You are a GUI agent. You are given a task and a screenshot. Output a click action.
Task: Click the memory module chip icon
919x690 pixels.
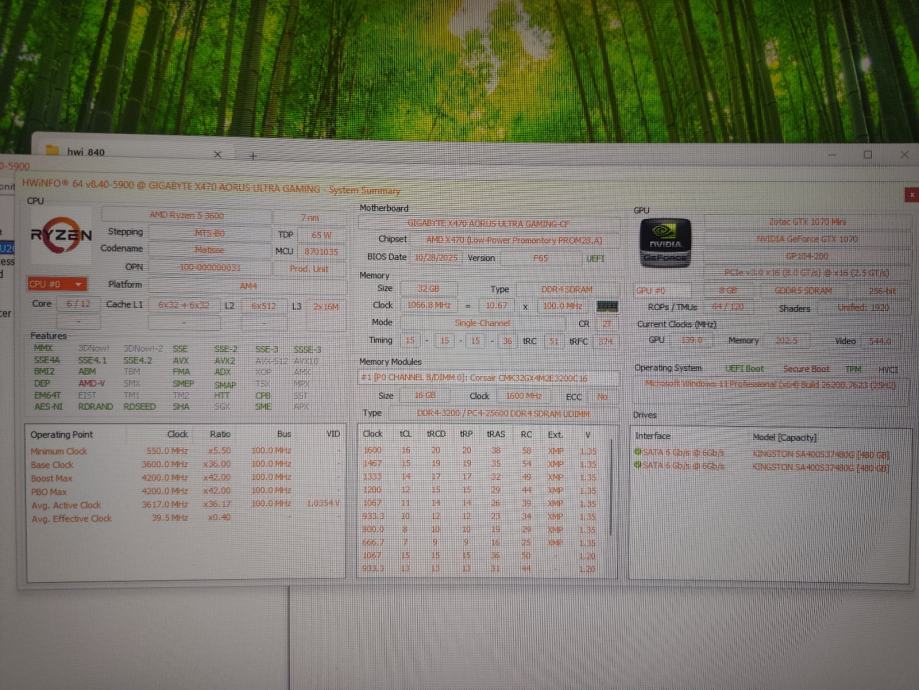point(607,307)
